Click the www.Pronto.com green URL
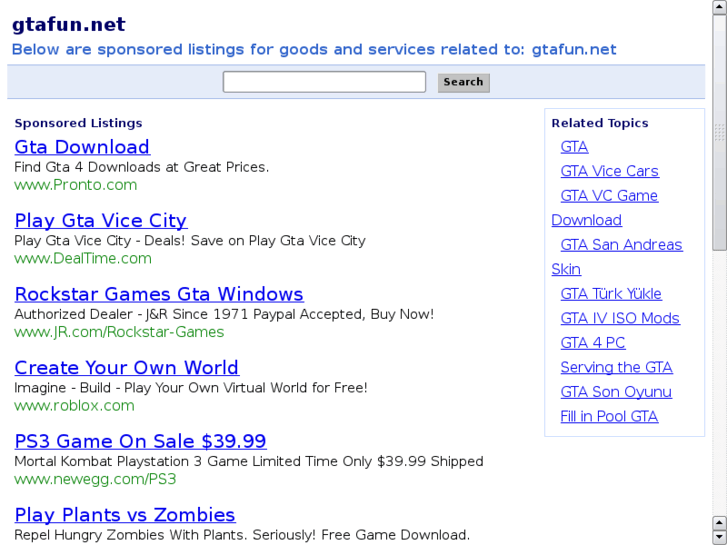 [76, 185]
